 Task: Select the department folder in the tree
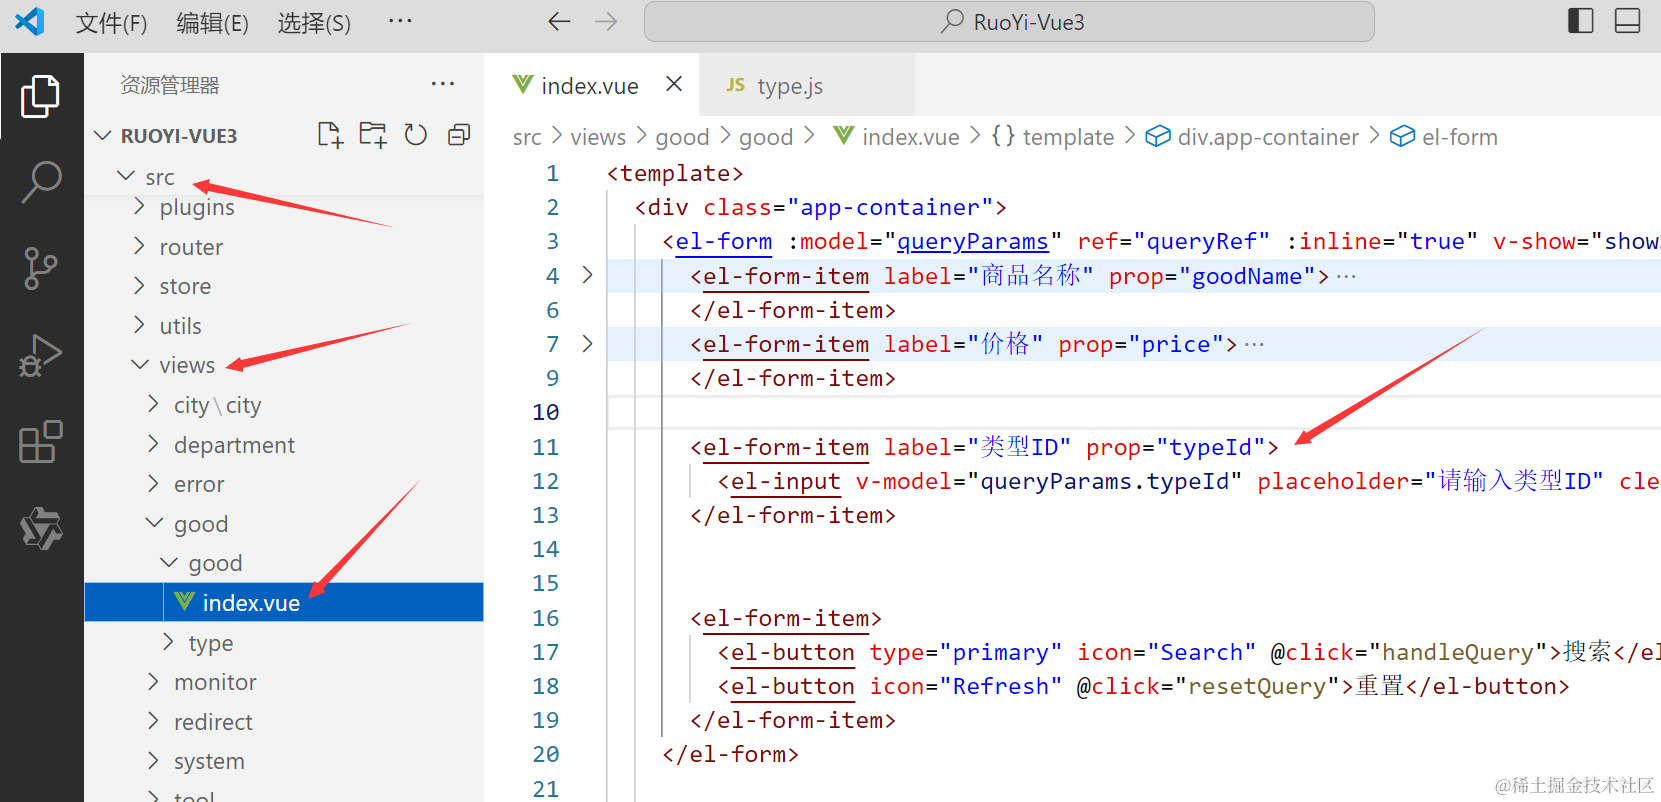pos(234,445)
